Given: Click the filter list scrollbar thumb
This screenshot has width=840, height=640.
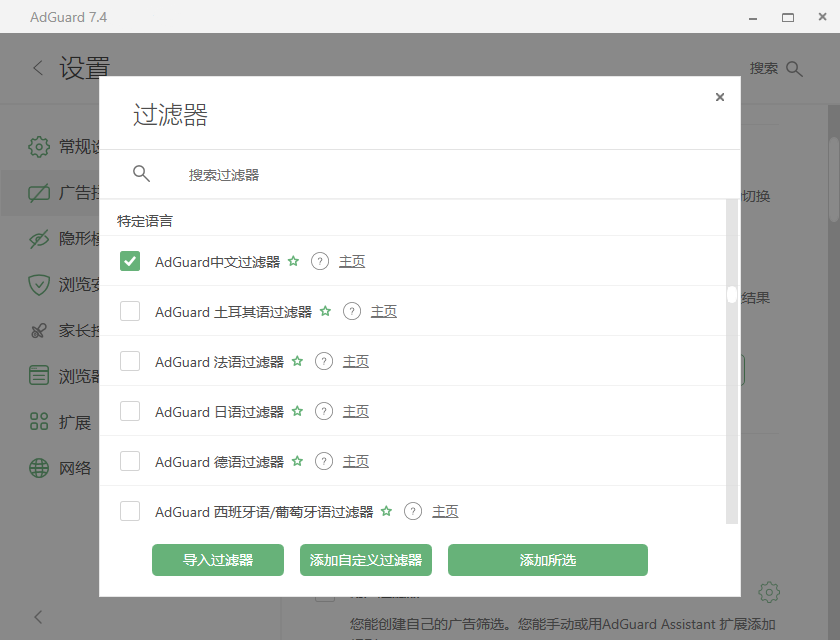Looking at the screenshot, I should pos(732,295).
